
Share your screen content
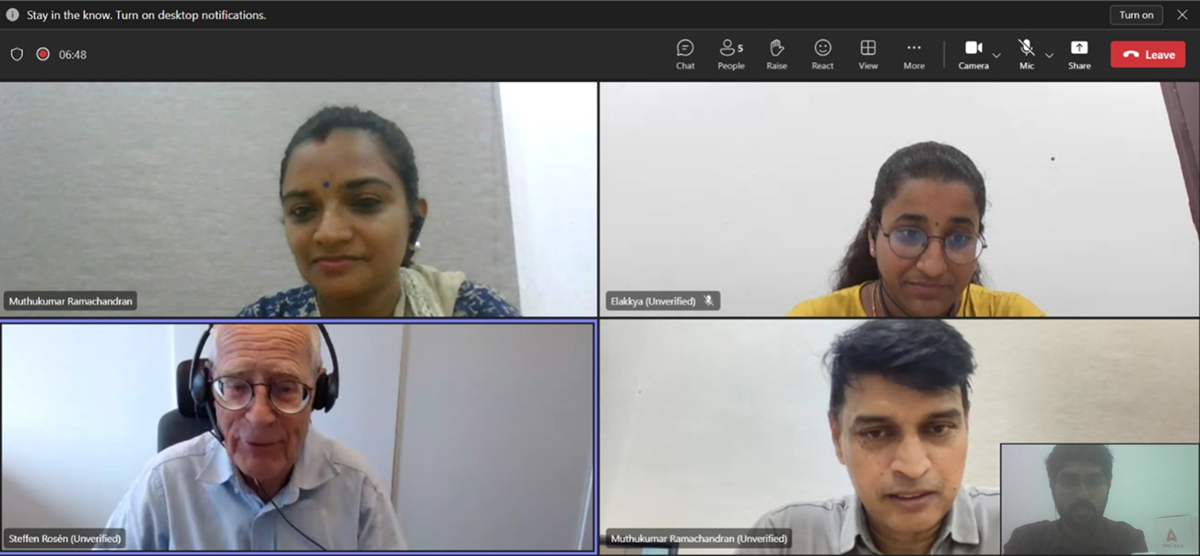tap(1079, 54)
